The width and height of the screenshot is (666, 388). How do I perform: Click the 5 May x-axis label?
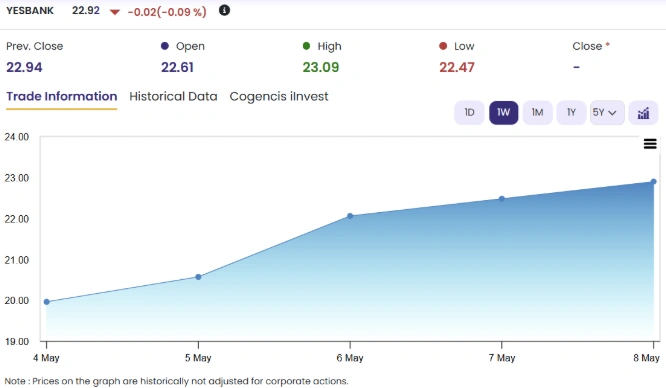pyautogui.click(x=198, y=358)
